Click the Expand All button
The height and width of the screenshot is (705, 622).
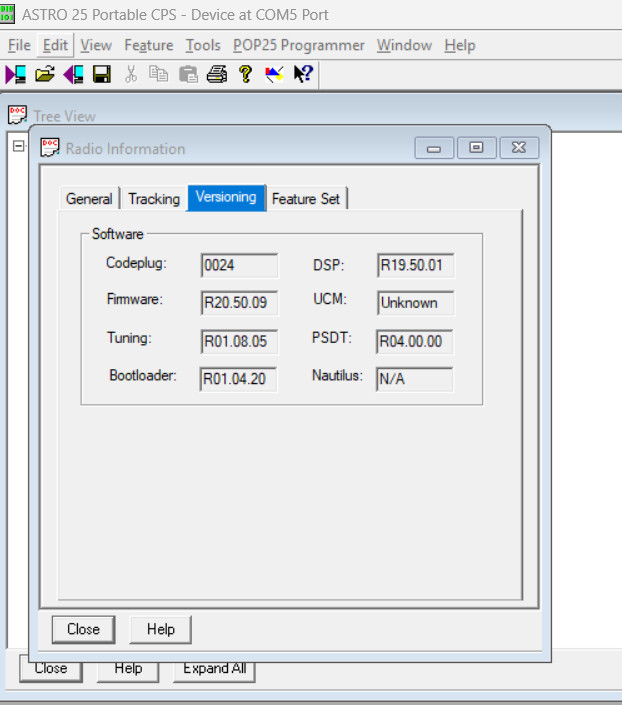[213, 669]
